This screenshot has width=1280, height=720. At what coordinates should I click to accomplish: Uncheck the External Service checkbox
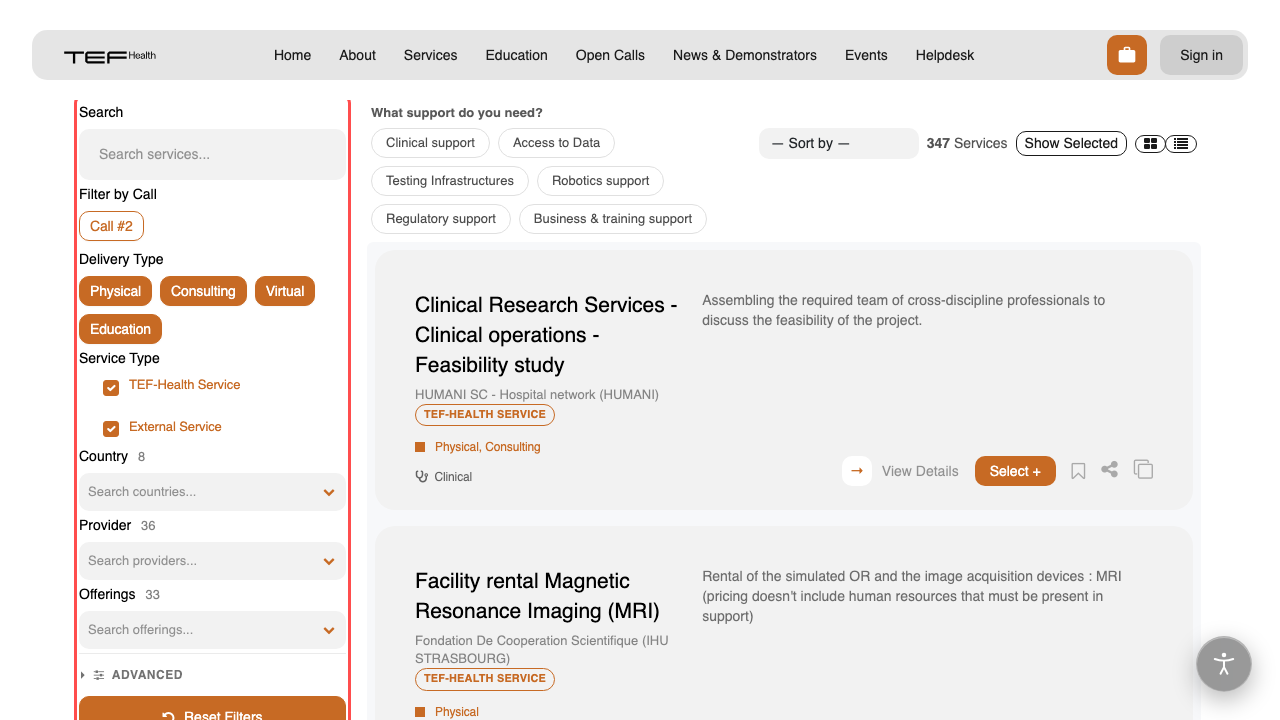(x=111, y=429)
